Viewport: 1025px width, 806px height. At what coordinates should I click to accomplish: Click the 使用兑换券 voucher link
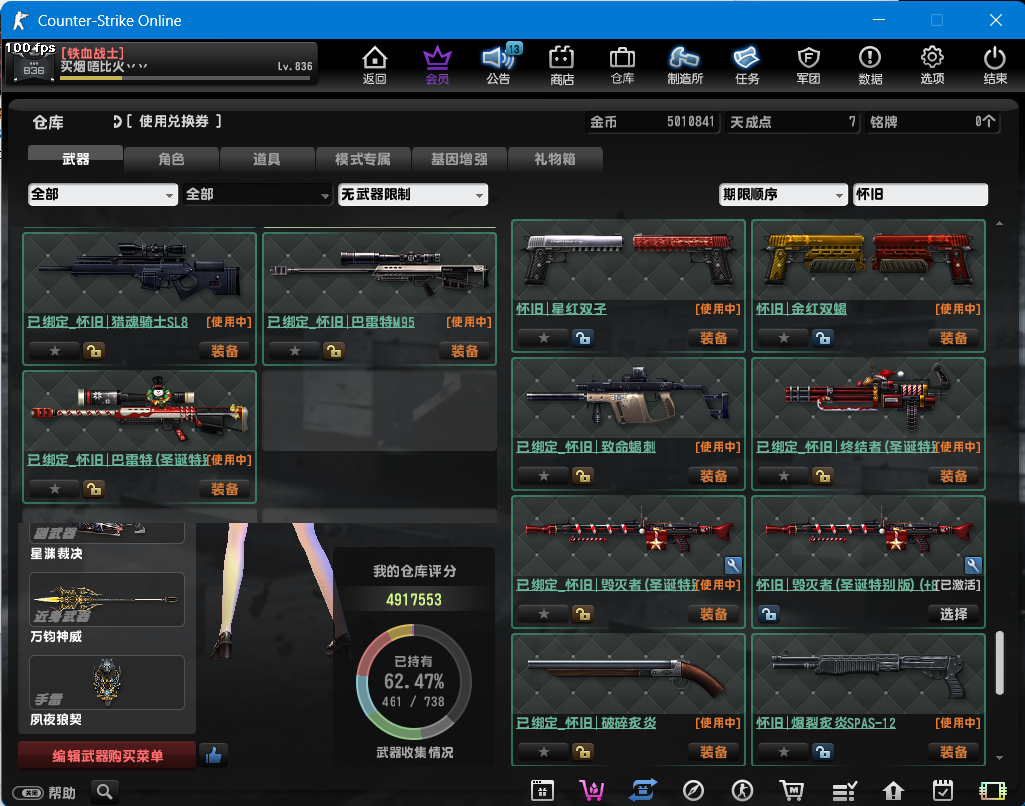coord(173,121)
